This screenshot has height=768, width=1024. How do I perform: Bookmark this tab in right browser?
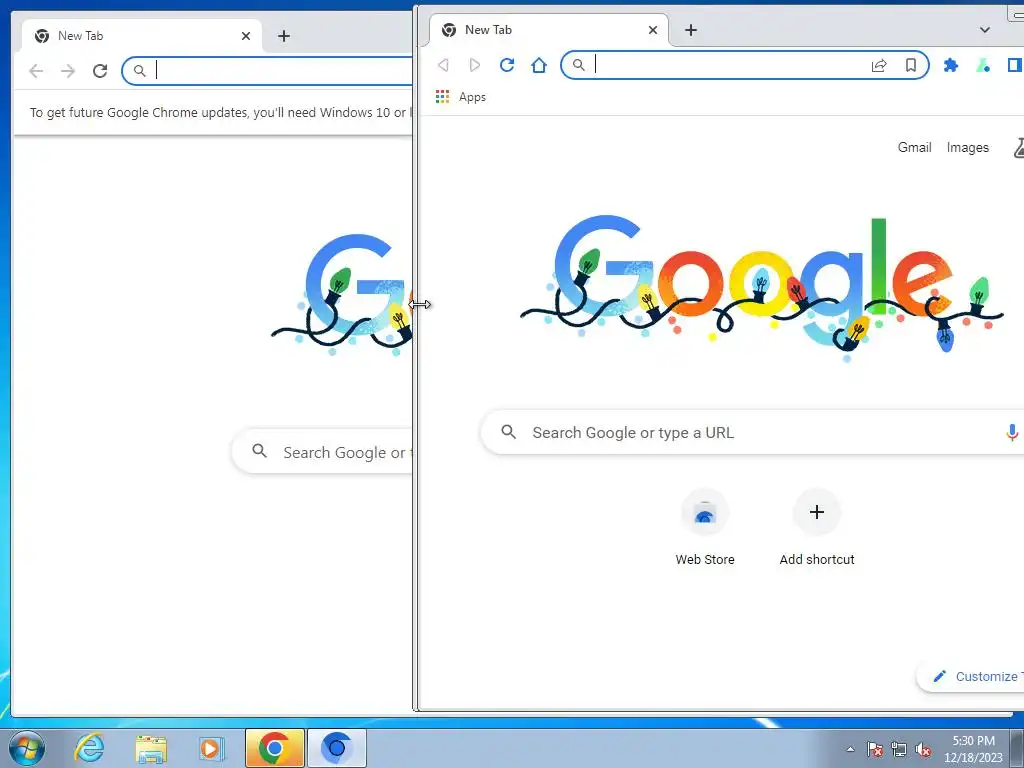[910, 65]
